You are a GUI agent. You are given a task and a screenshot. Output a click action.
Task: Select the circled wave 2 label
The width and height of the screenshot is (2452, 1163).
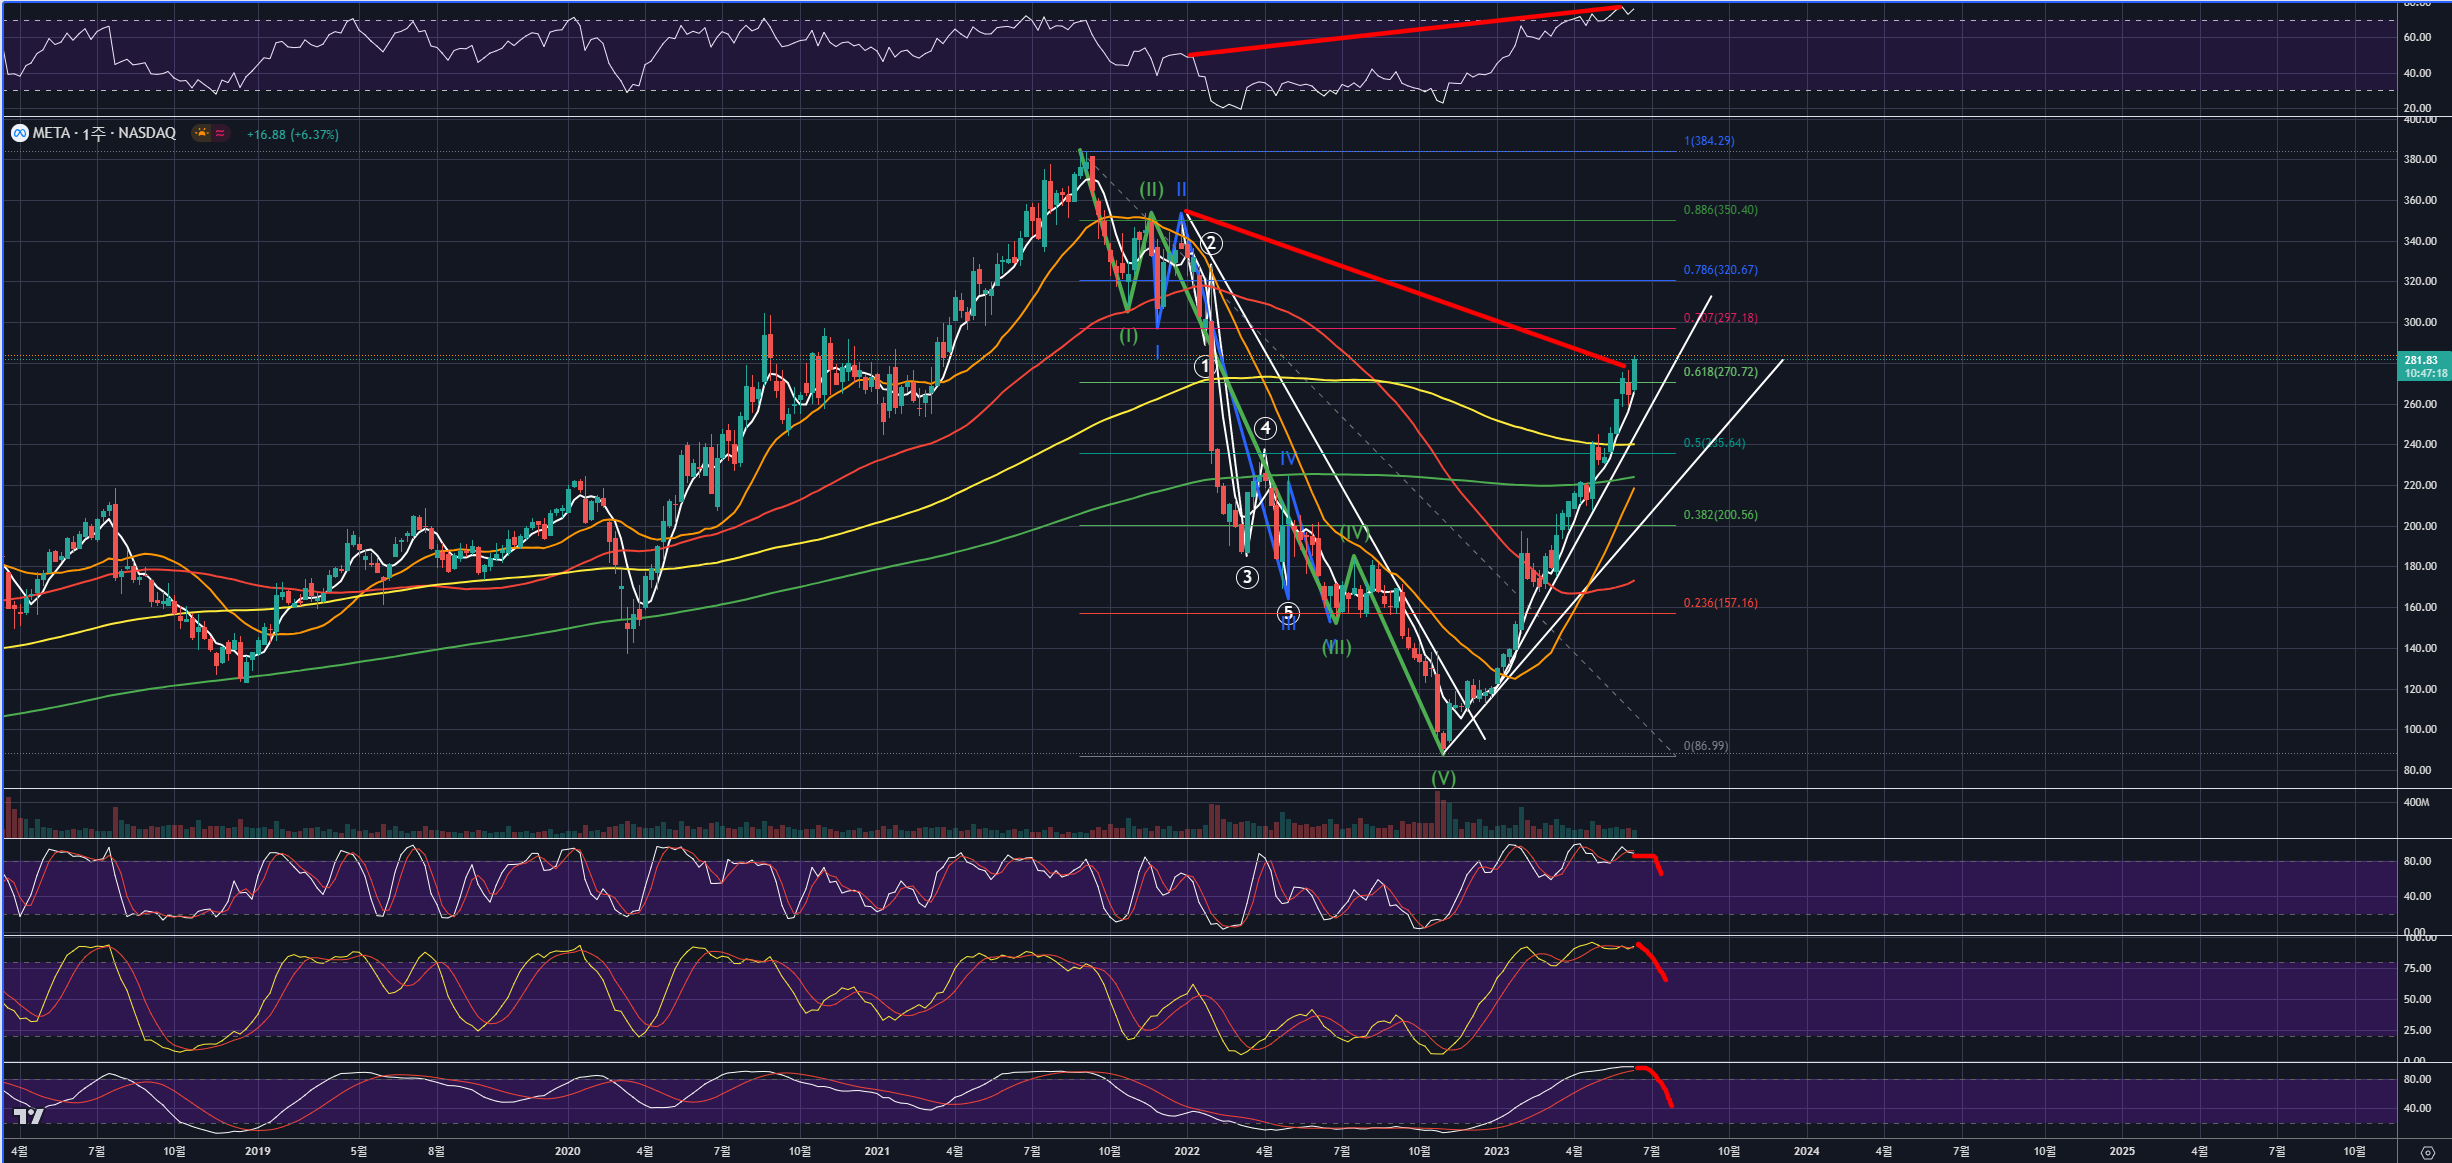click(1211, 243)
